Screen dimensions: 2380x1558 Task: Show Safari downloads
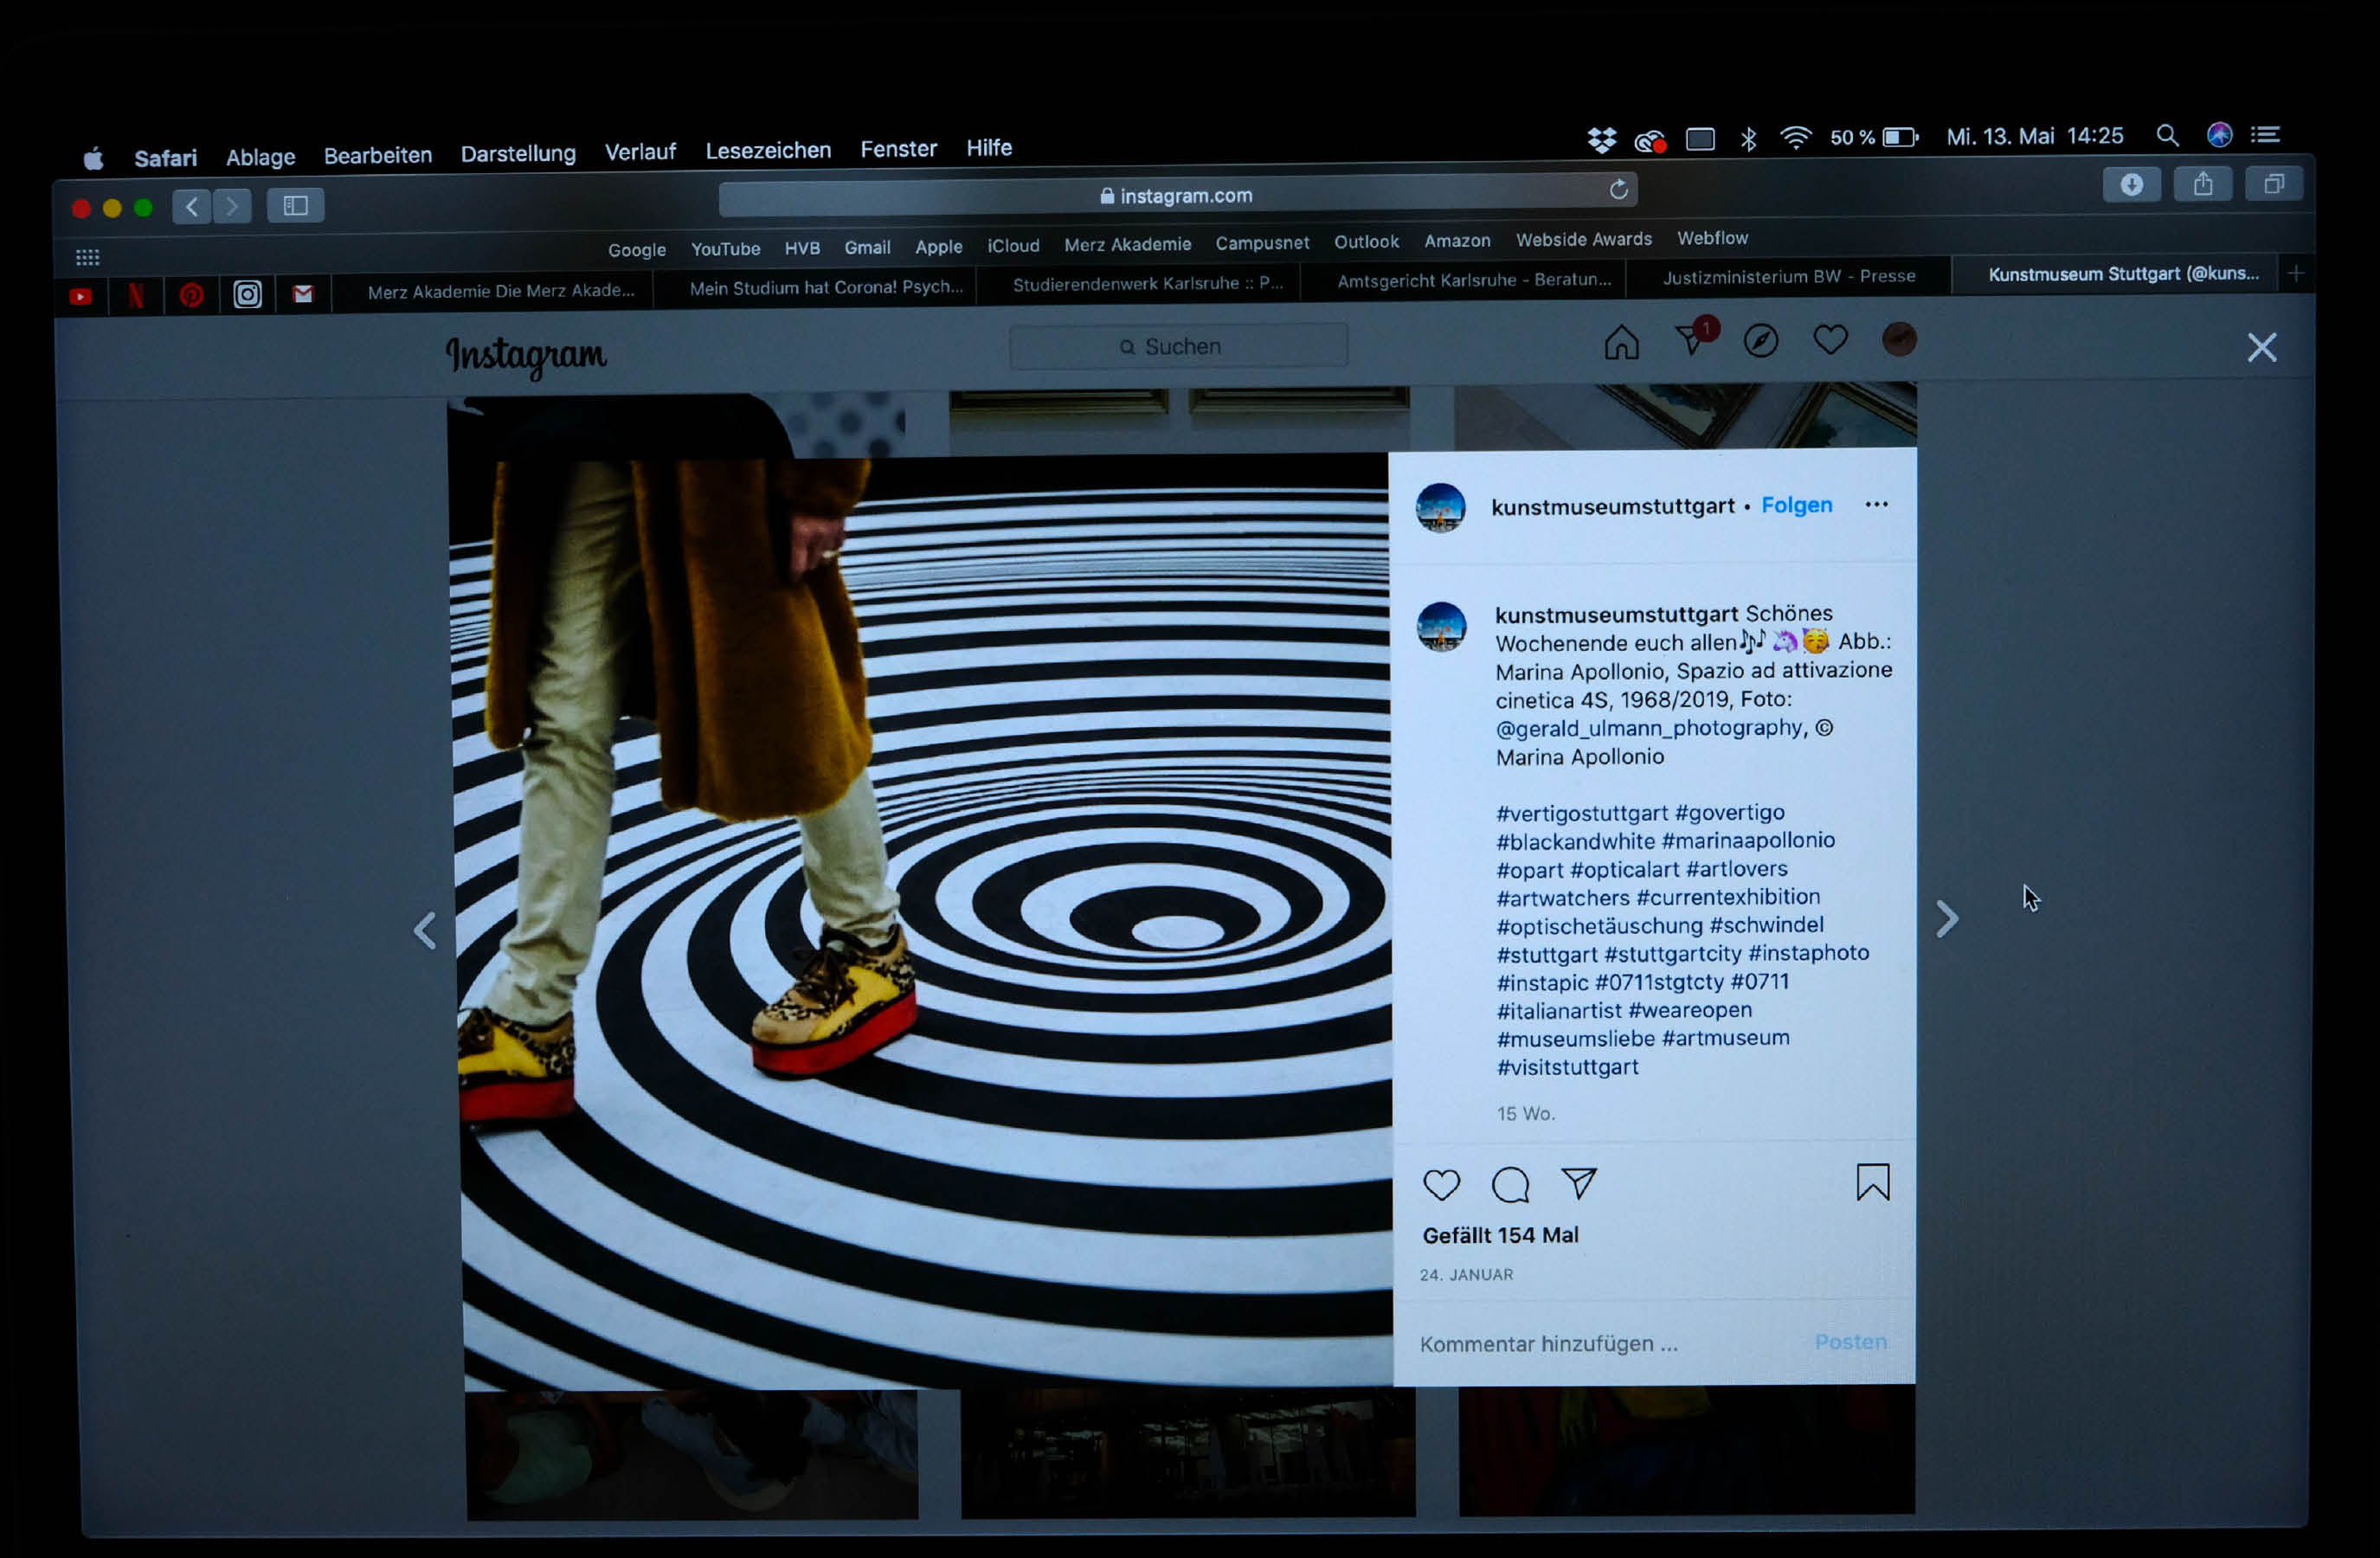tap(2131, 185)
